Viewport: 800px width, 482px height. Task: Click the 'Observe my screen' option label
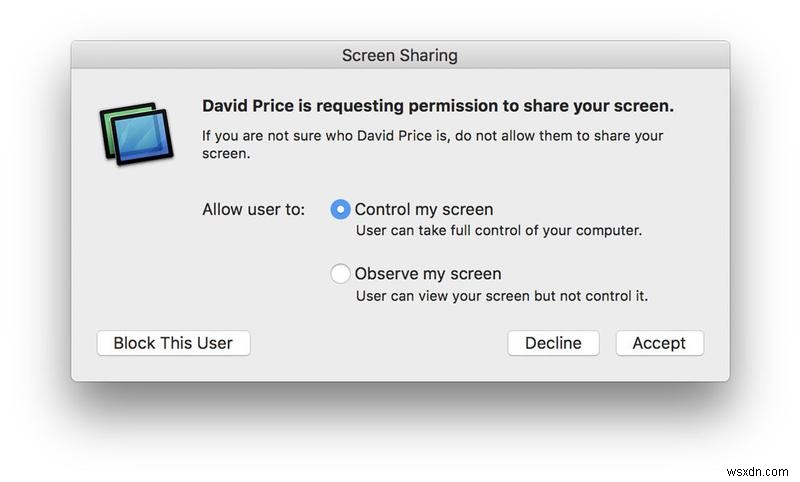(x=428, y=274)
